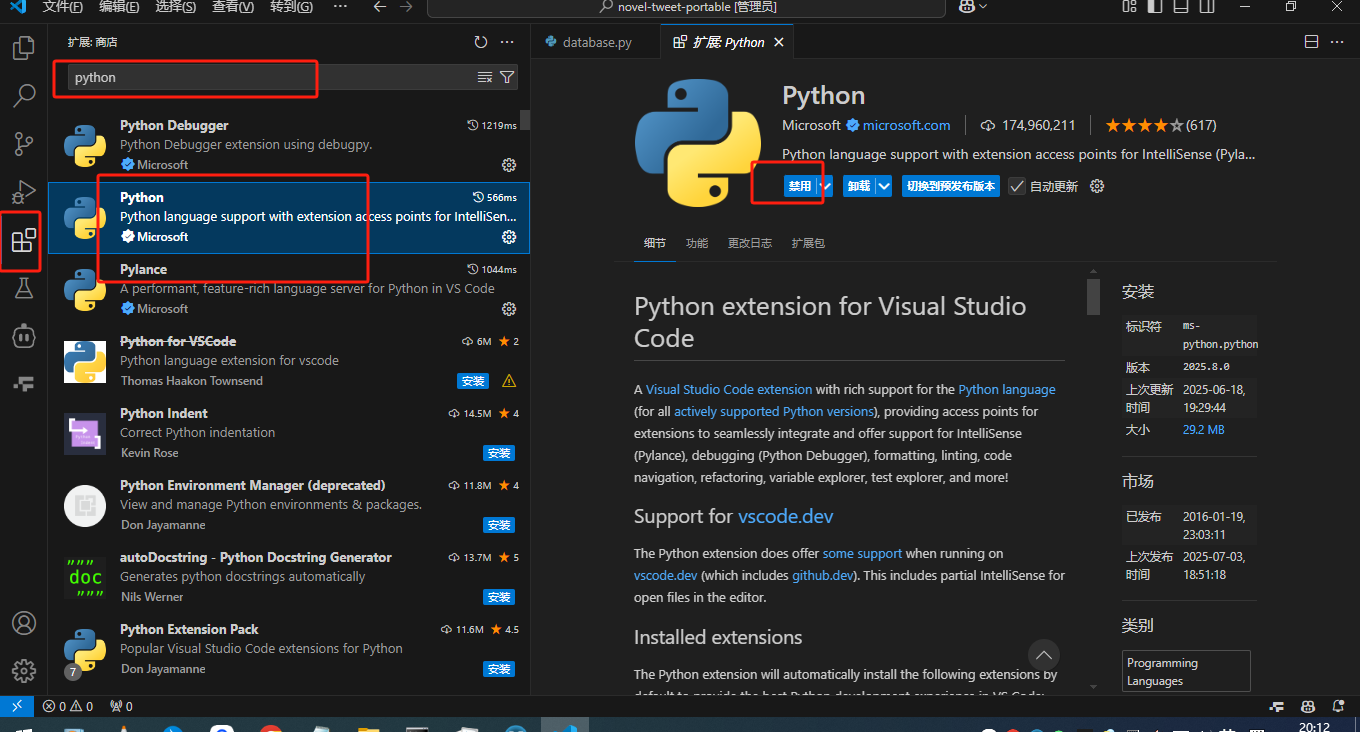Toggle the 自动更新 checkbox

(x=1017, y=186)
